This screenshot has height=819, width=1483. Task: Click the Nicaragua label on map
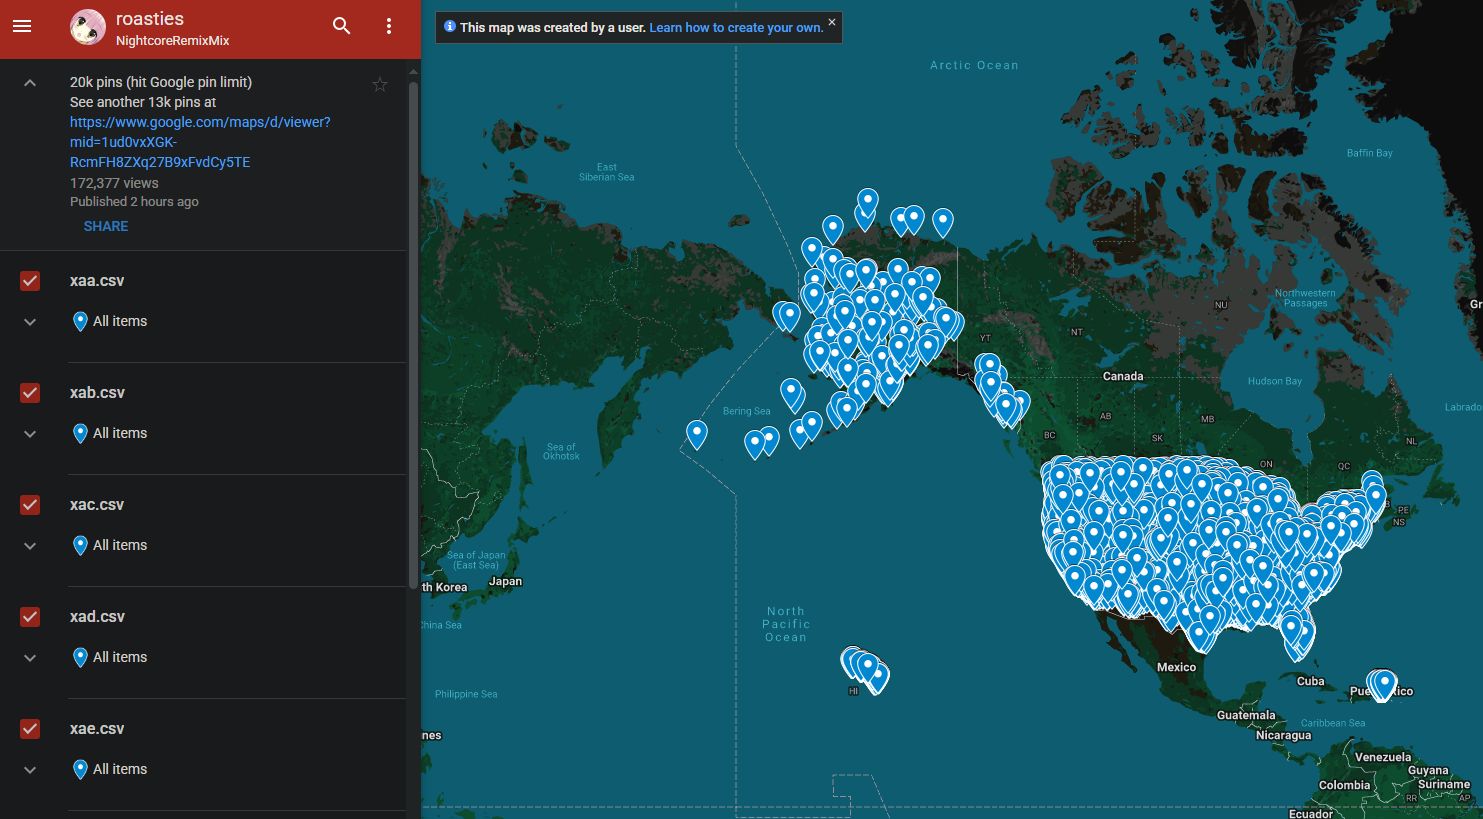point(1283,735)
